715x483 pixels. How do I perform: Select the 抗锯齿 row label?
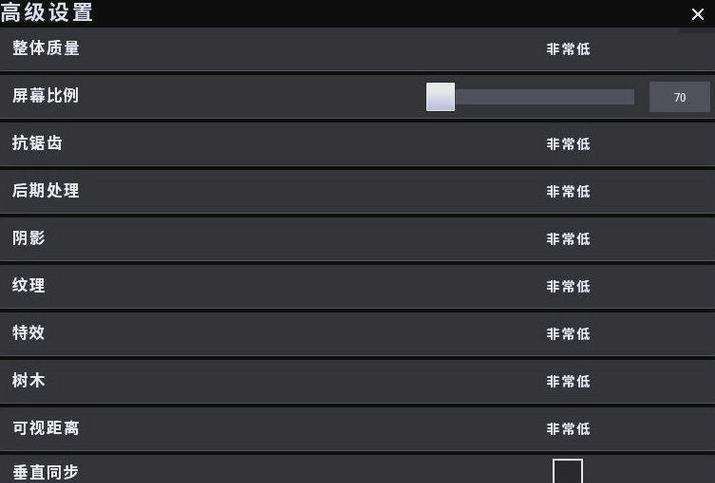point(37,143)
